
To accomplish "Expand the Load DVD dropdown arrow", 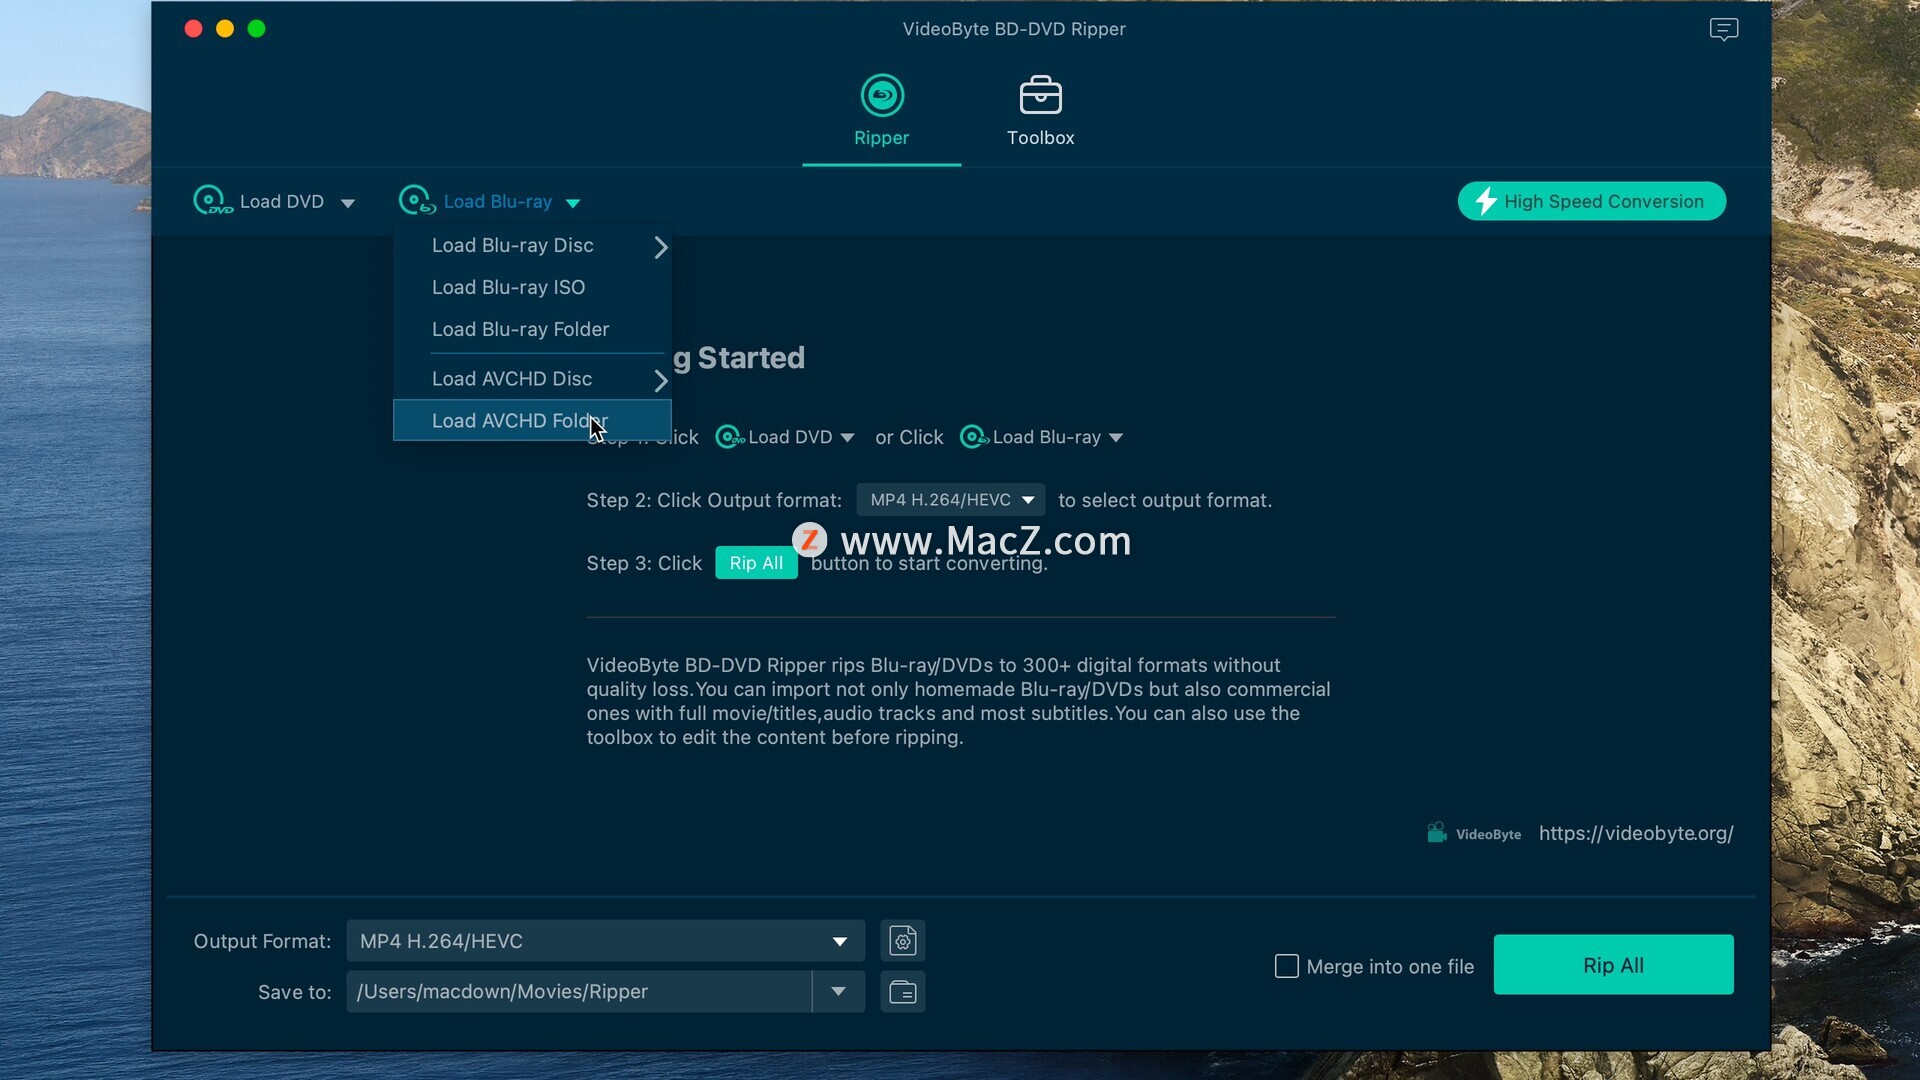I will click(x=347, y=203).
